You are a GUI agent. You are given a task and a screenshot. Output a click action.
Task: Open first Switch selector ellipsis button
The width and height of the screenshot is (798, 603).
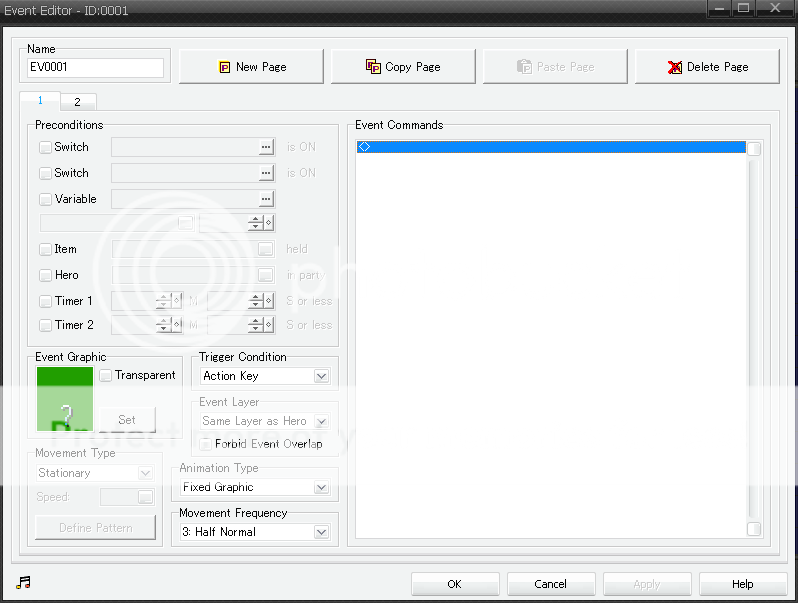[x=265, y=147]
